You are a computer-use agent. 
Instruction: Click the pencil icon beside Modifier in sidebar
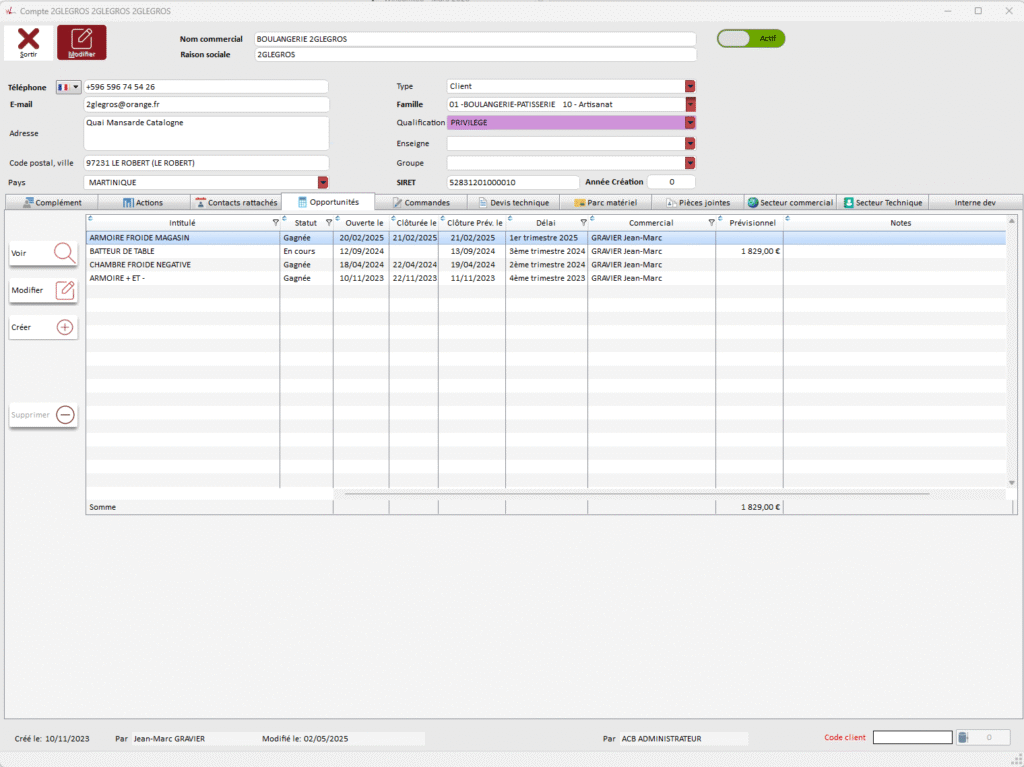[x=65, y=290]
